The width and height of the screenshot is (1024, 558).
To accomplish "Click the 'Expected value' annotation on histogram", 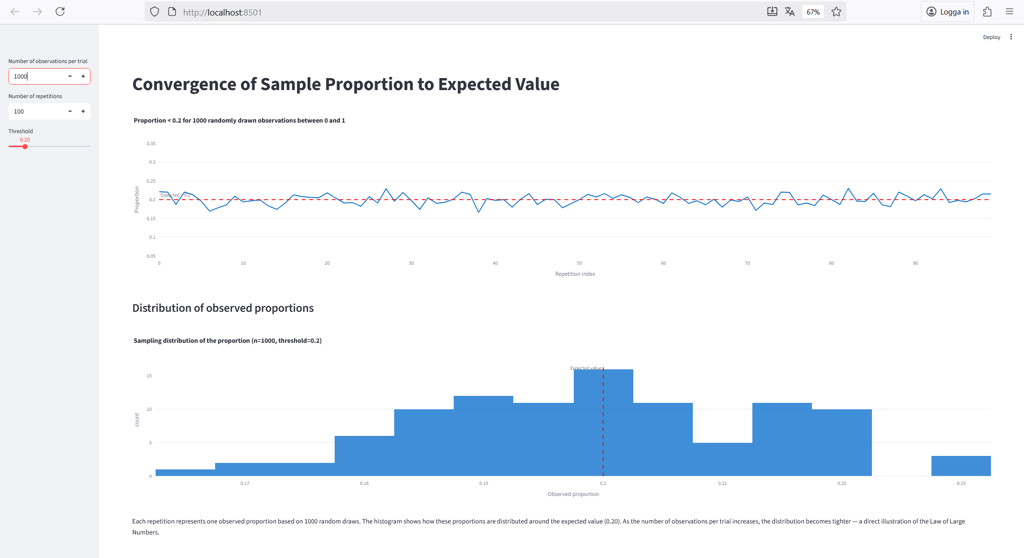I will pyautogui.click(x=586, y=368).
